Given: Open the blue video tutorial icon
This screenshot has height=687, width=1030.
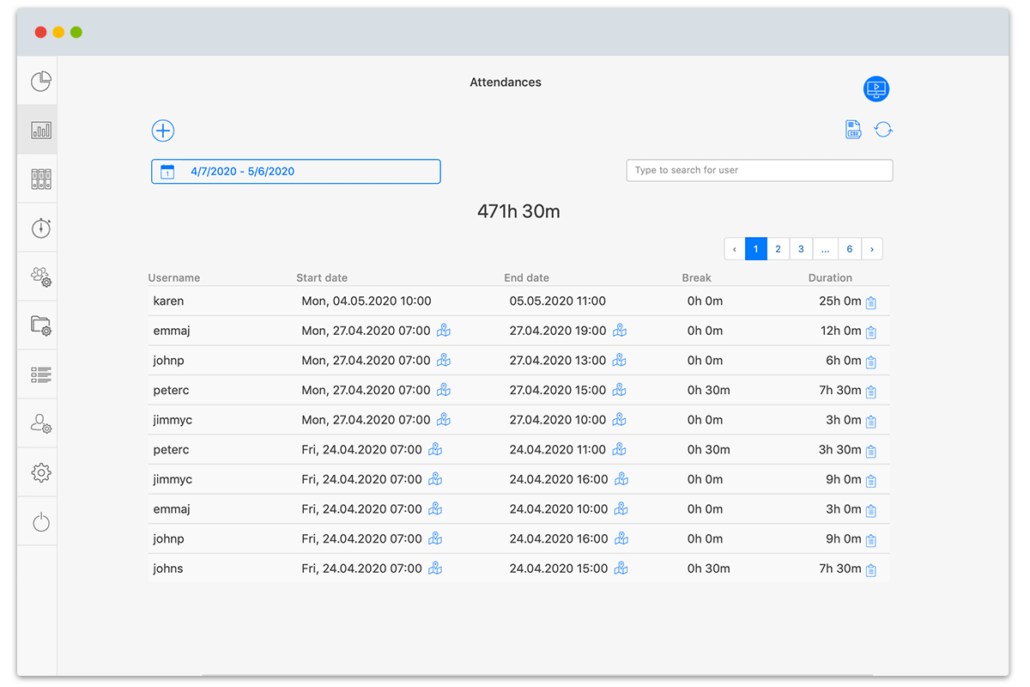Looking at the screenshot, I should pyautogui.click(x=876, y=89).
